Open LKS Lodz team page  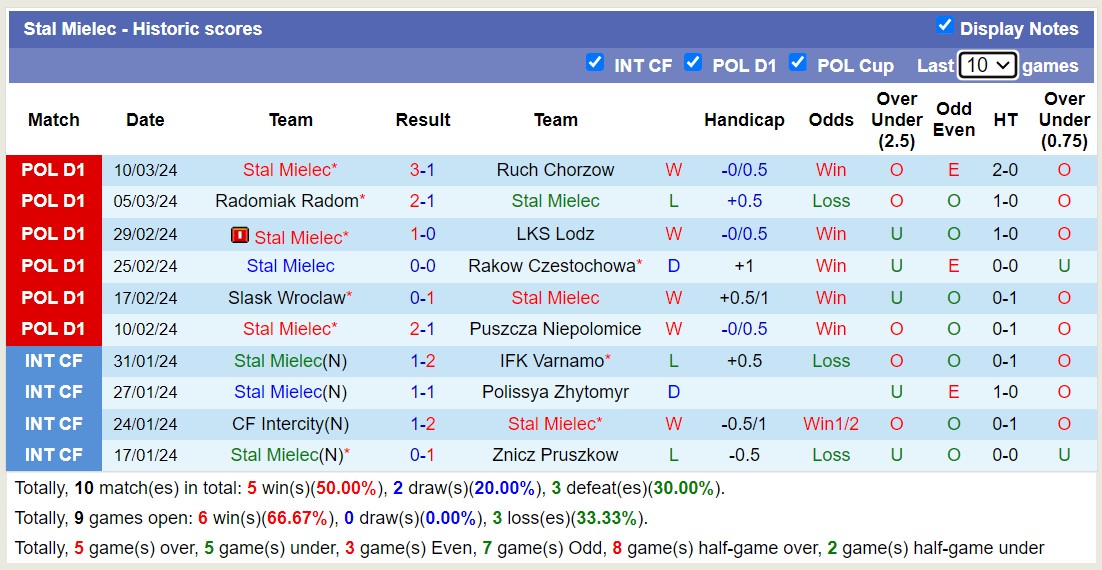[x=555, y=234]
